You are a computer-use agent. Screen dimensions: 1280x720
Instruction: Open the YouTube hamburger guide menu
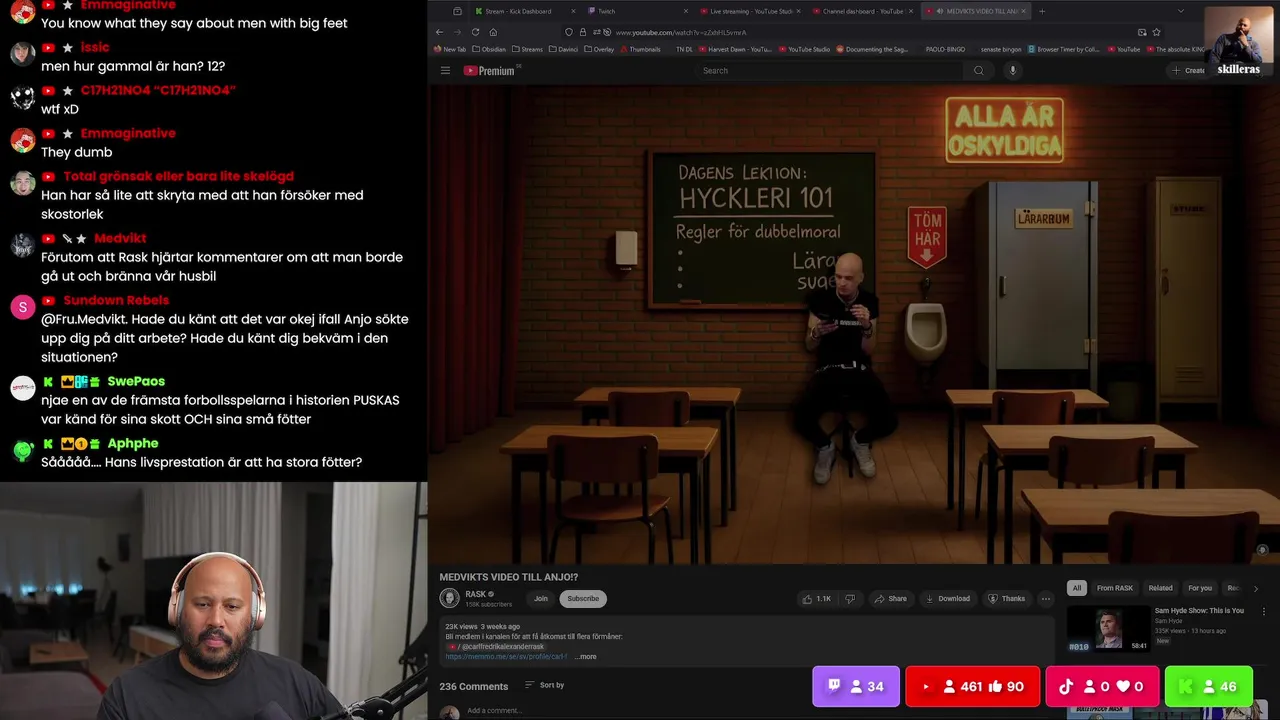click(x=445, y=70)
